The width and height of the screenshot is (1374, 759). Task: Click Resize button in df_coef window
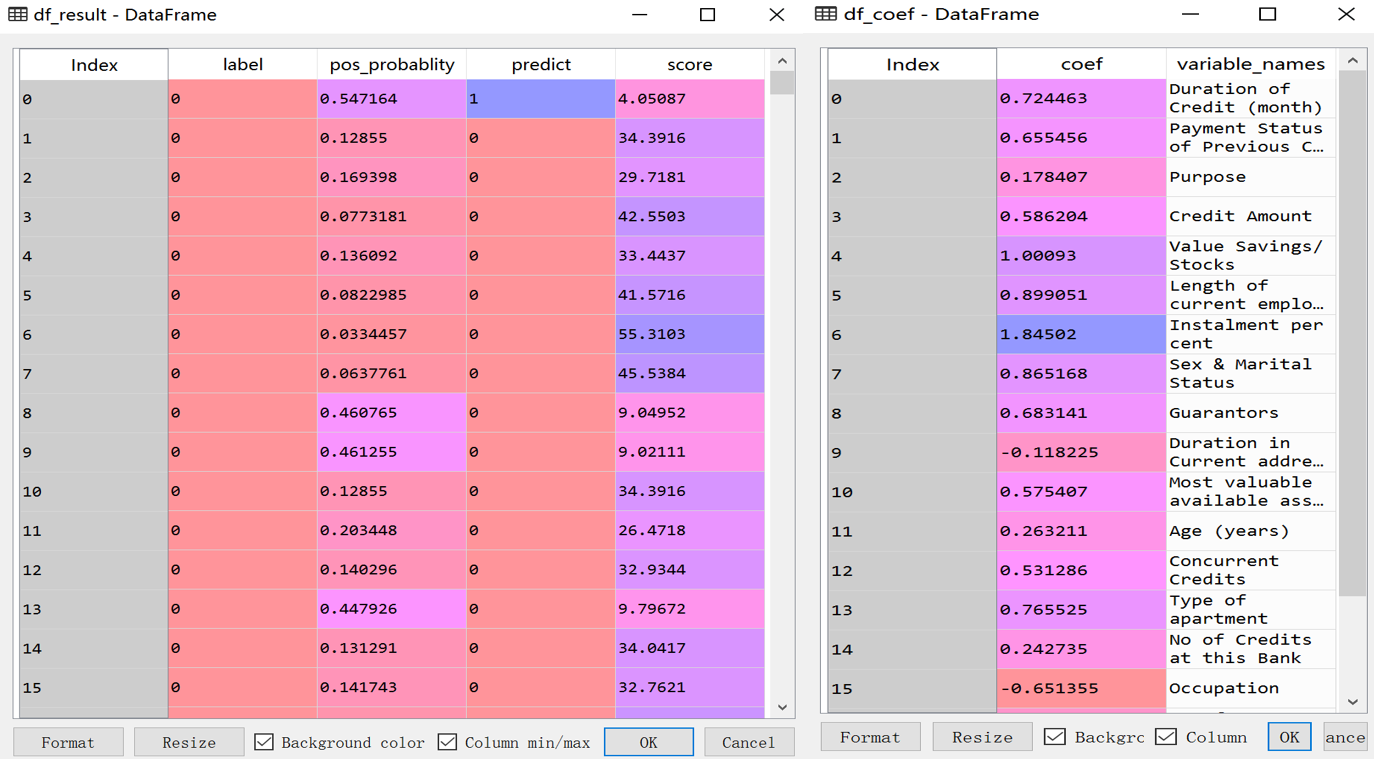(x=982, y=737)
